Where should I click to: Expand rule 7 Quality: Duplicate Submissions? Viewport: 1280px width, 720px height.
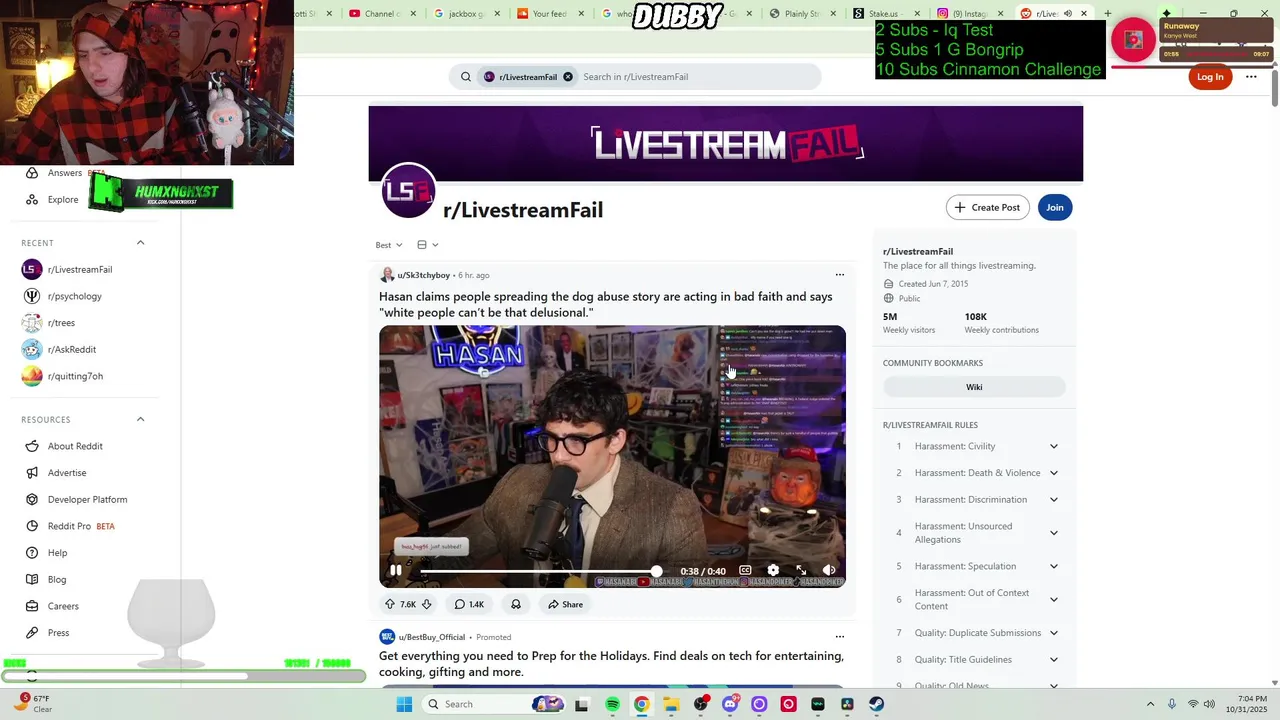[1054, 633]
